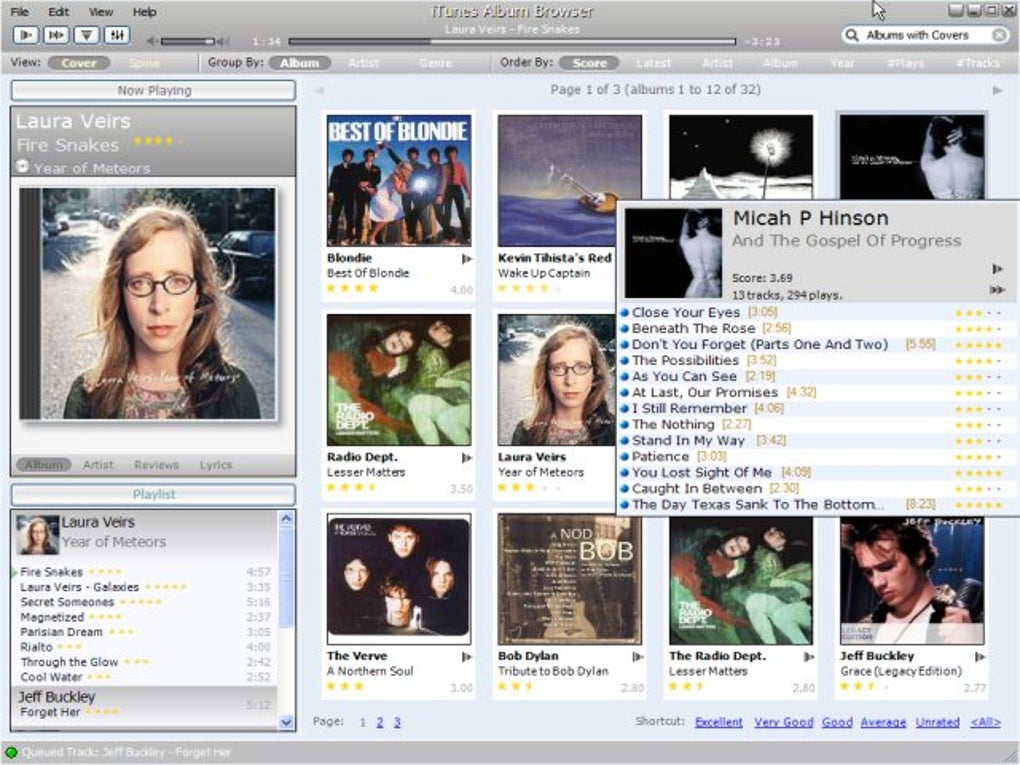Click bullet icon beside Close Your Eyes
Viewport: 1020px width, 765px height.
[x=624, y=312]
